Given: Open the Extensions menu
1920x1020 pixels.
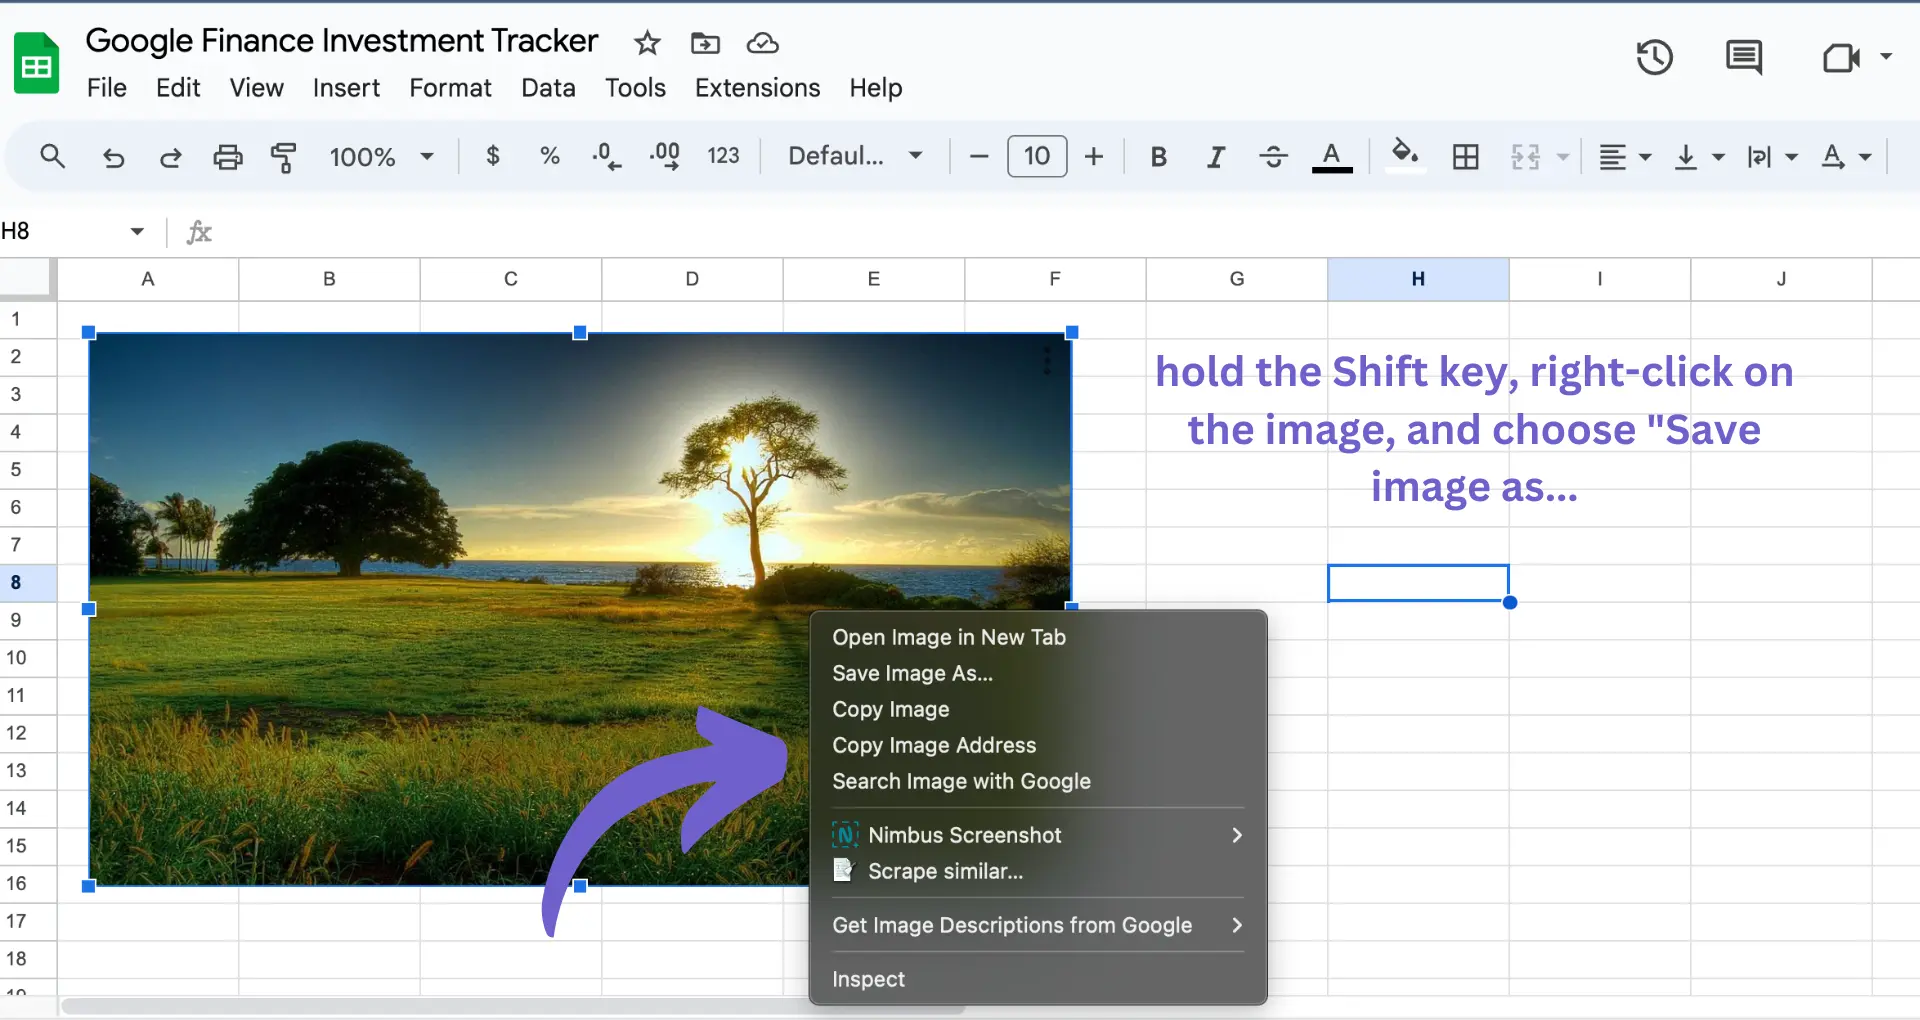Looking at the screenshot, I should [757, 88].
